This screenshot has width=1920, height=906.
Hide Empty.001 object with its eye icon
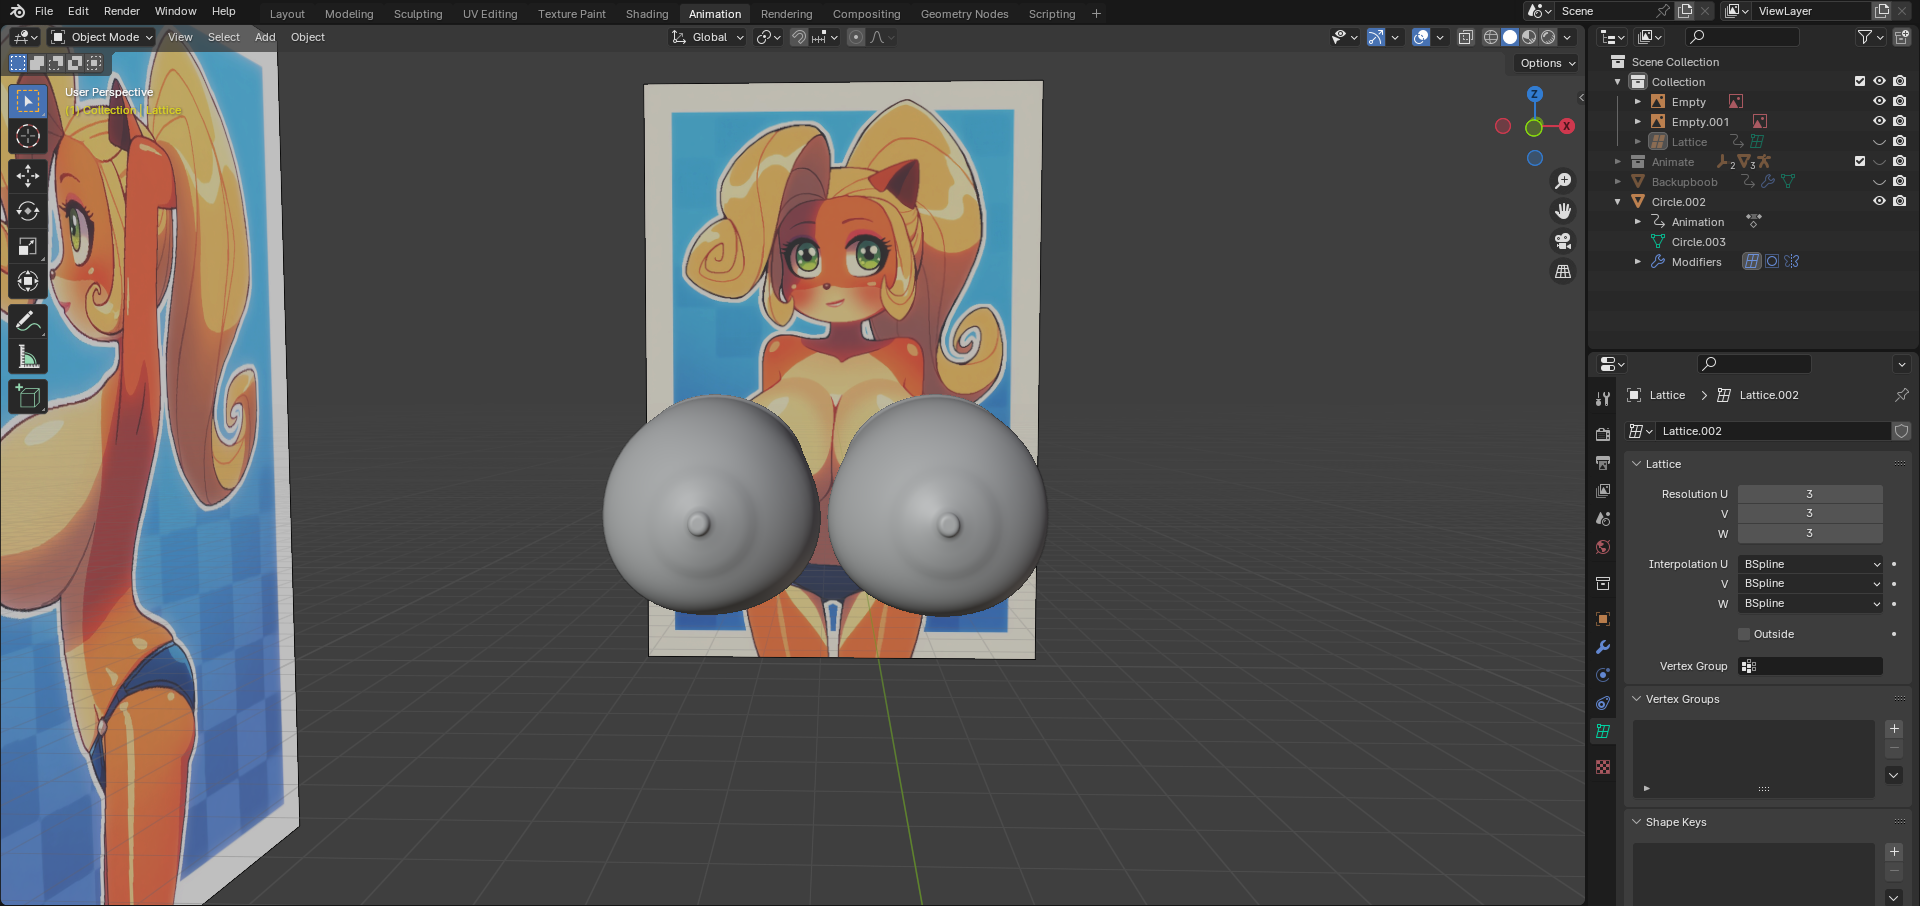[x=1879, y=121]
